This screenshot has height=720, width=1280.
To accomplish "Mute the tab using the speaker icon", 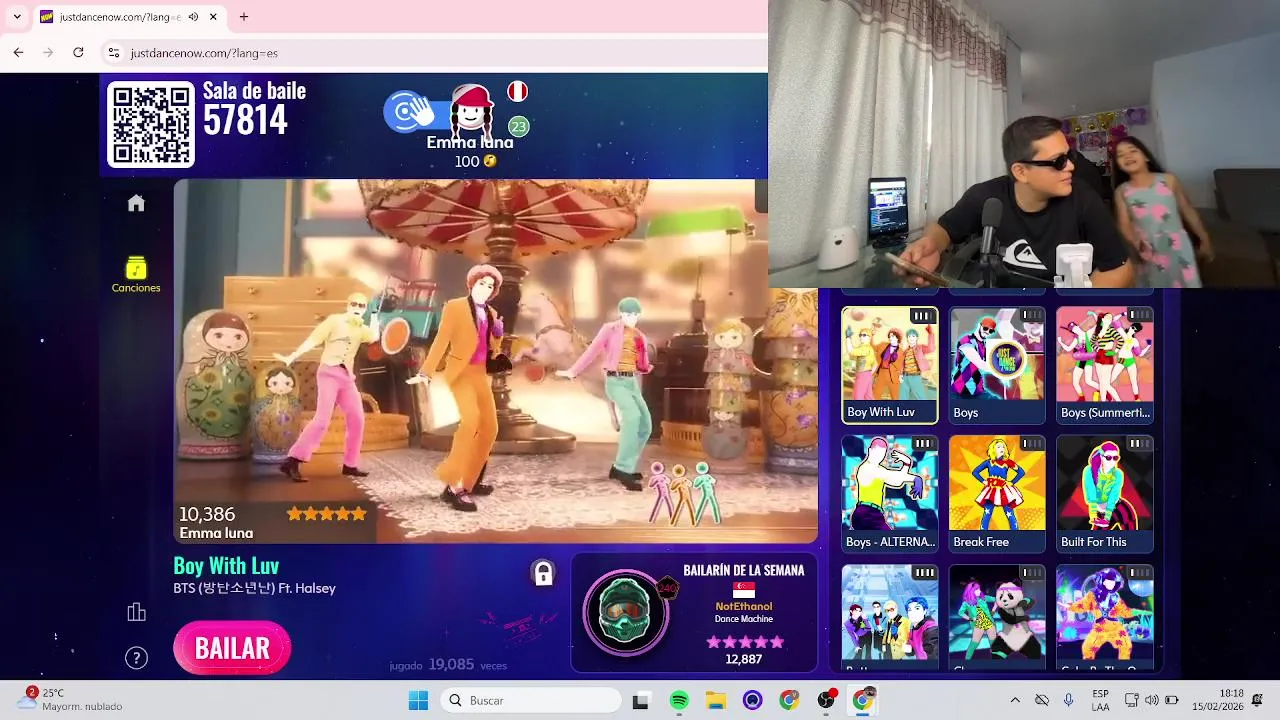I will (x=193, y=17).
